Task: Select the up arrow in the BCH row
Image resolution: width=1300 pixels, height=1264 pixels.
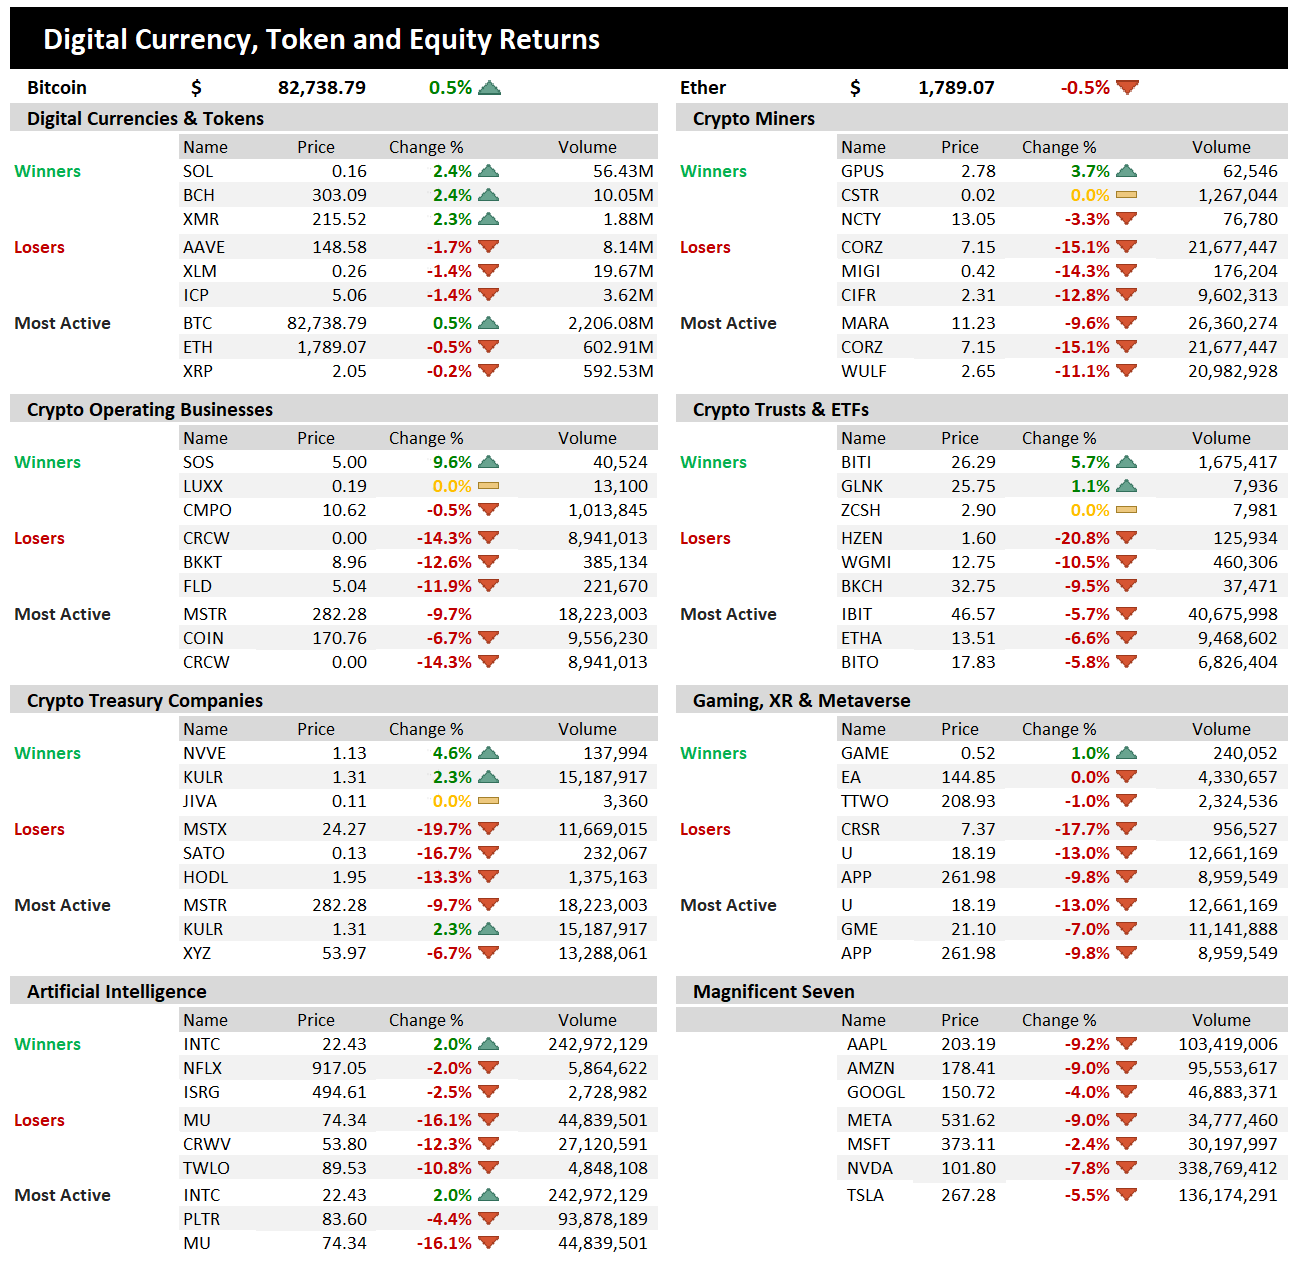Action: tap(488, 195)
